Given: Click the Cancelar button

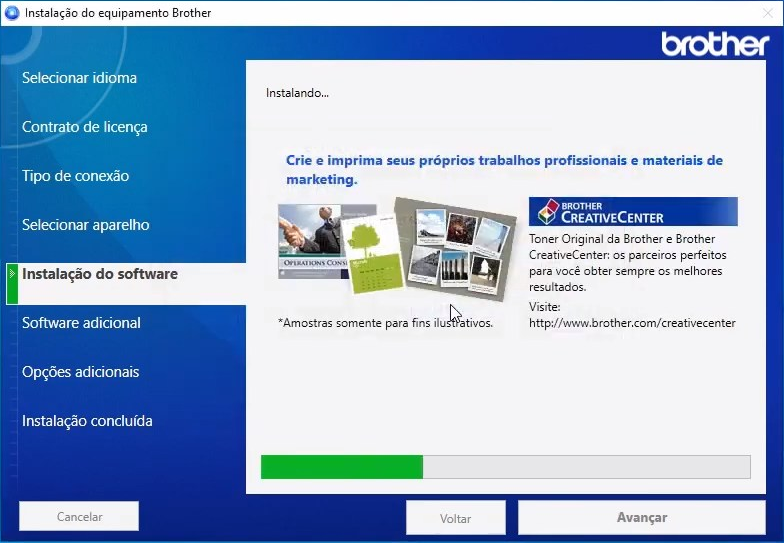Looking at the screenshot, I should coord(79,516).
